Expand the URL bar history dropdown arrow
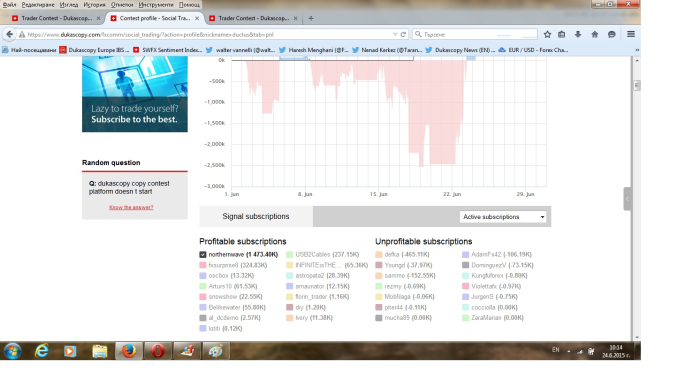 pyautogui.click(x=395, y=34)
